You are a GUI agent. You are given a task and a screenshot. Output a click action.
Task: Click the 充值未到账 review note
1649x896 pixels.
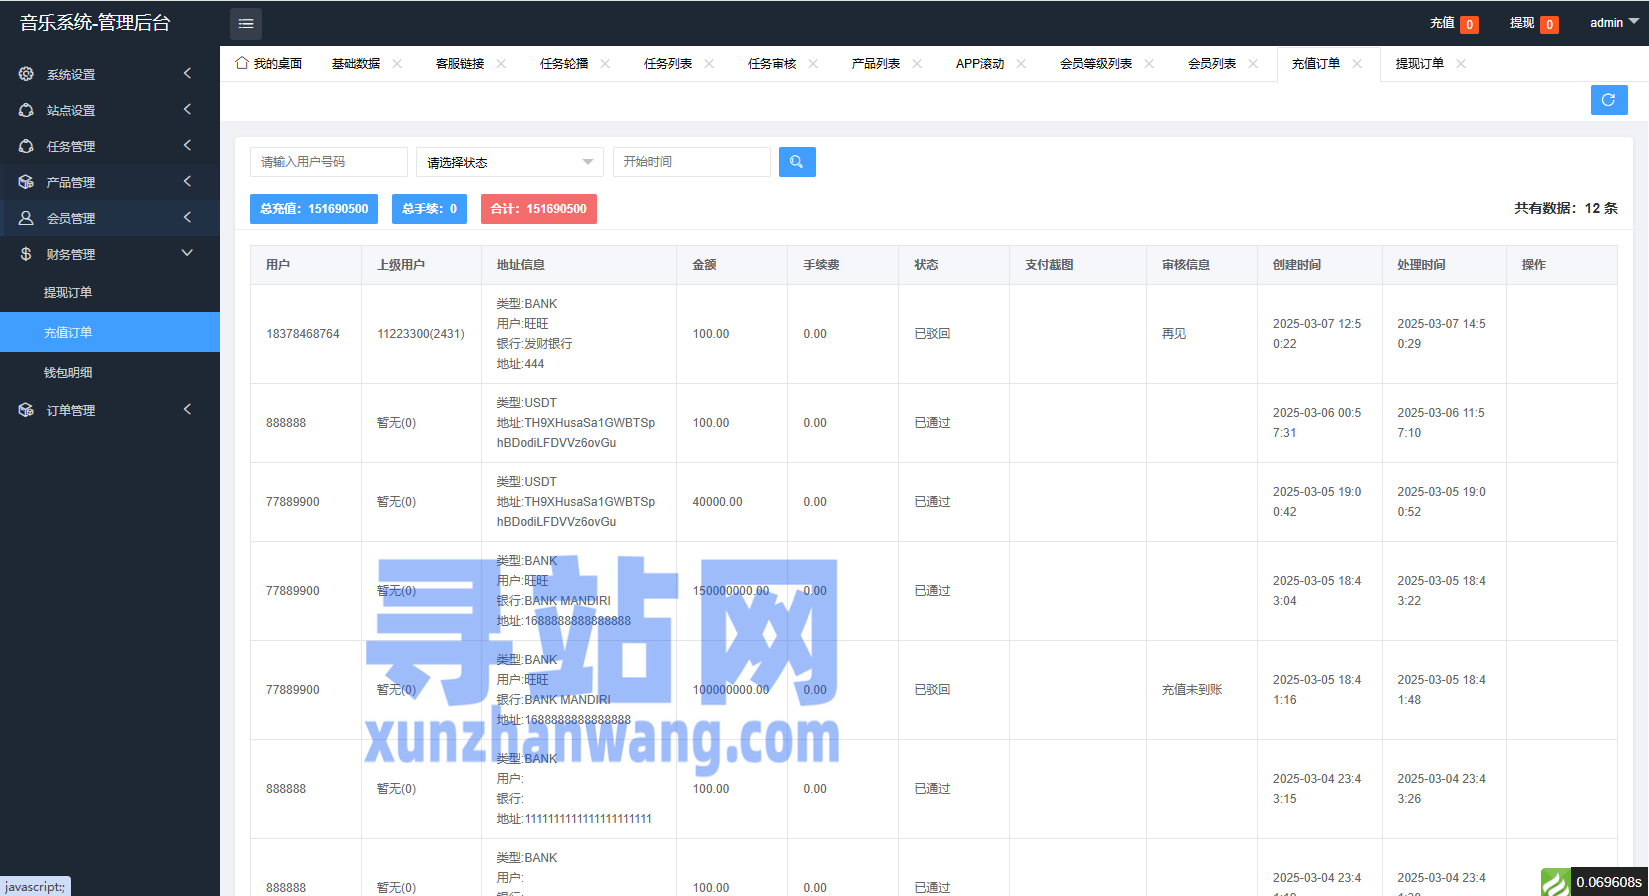[x=1192, y=690]
